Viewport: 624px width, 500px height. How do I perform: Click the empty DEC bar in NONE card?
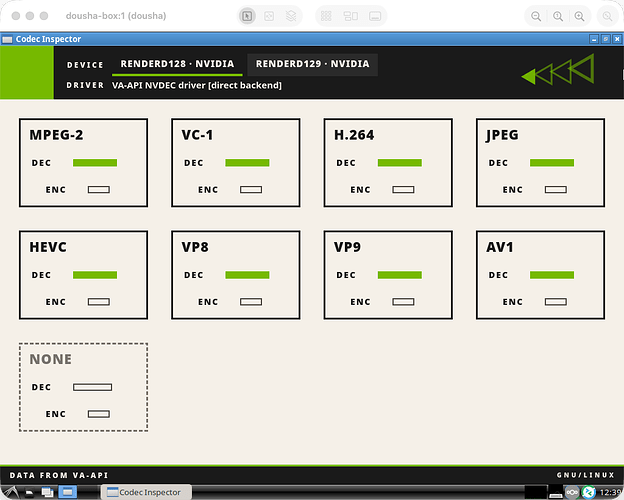click(x=92, y=387)
